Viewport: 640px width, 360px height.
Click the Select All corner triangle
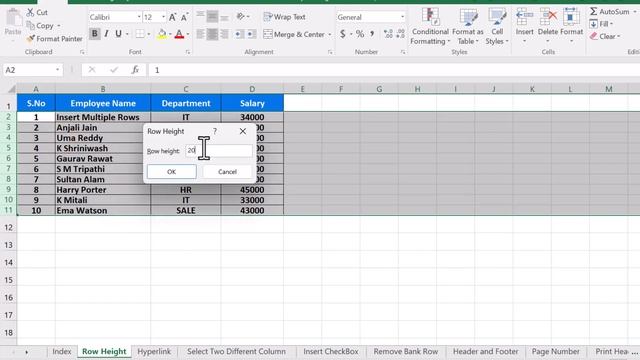pyautogui.click(x=11, y=89)
